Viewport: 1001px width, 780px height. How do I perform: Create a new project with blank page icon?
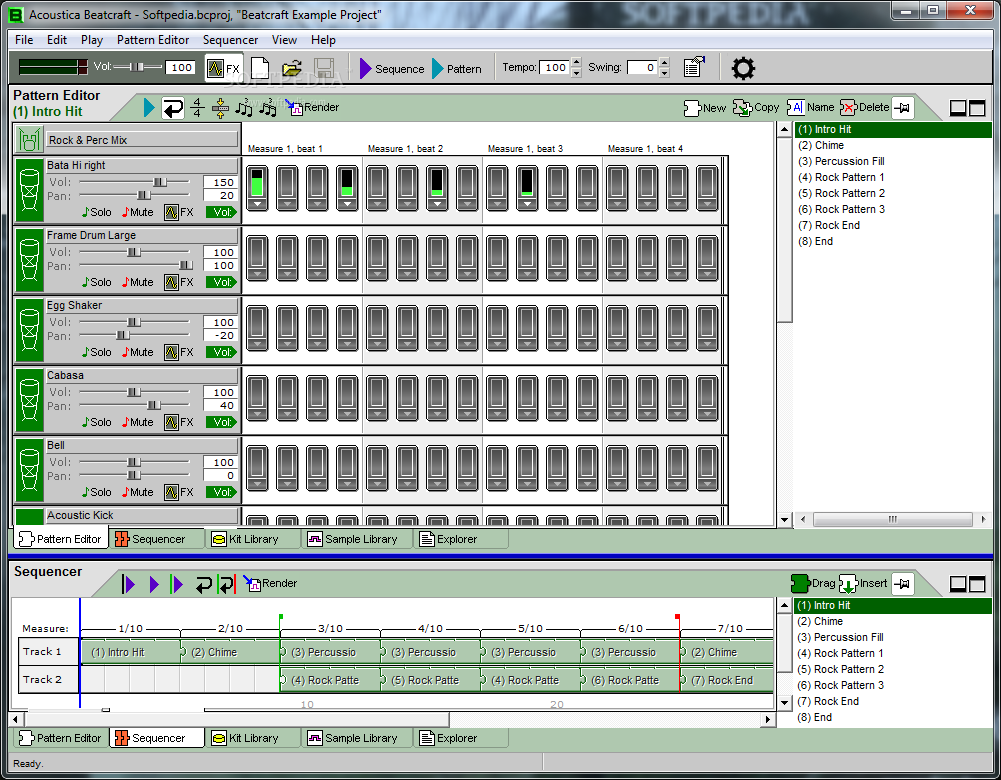pyautogui.click(x=260, y=68)
